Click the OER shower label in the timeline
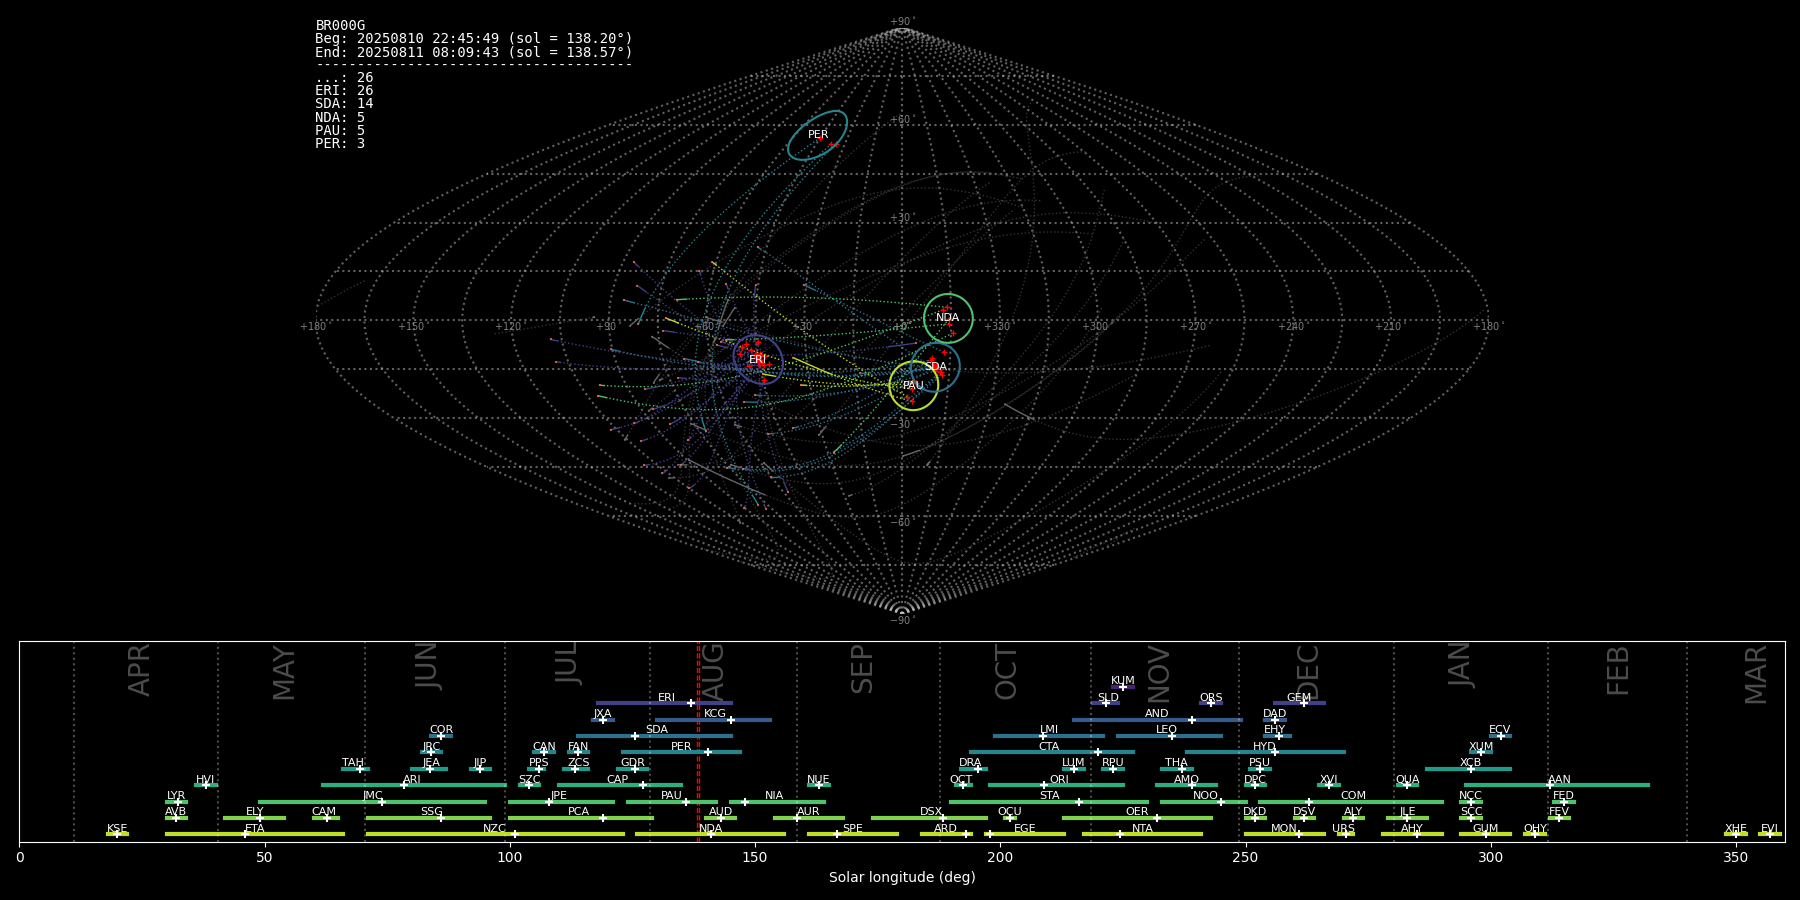The width and height of the screenshot is (1800, 900). (x=1137, y=812)
